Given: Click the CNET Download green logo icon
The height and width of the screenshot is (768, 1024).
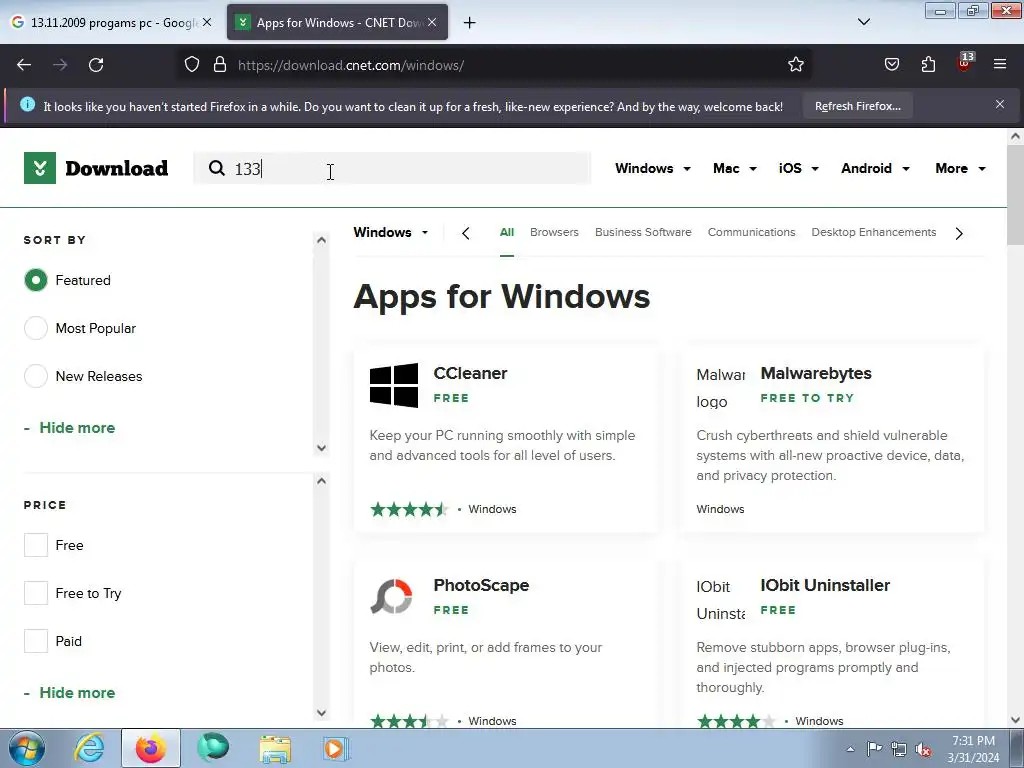Looking at the screenshot, I should (40, 168).
